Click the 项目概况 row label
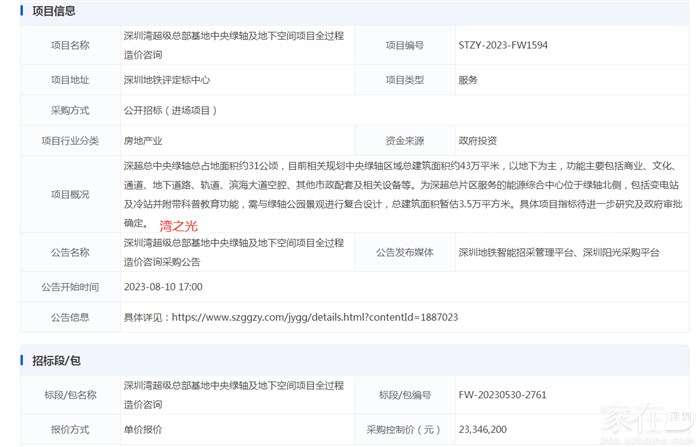The image size is (700, 447). (x=70, y=194)
